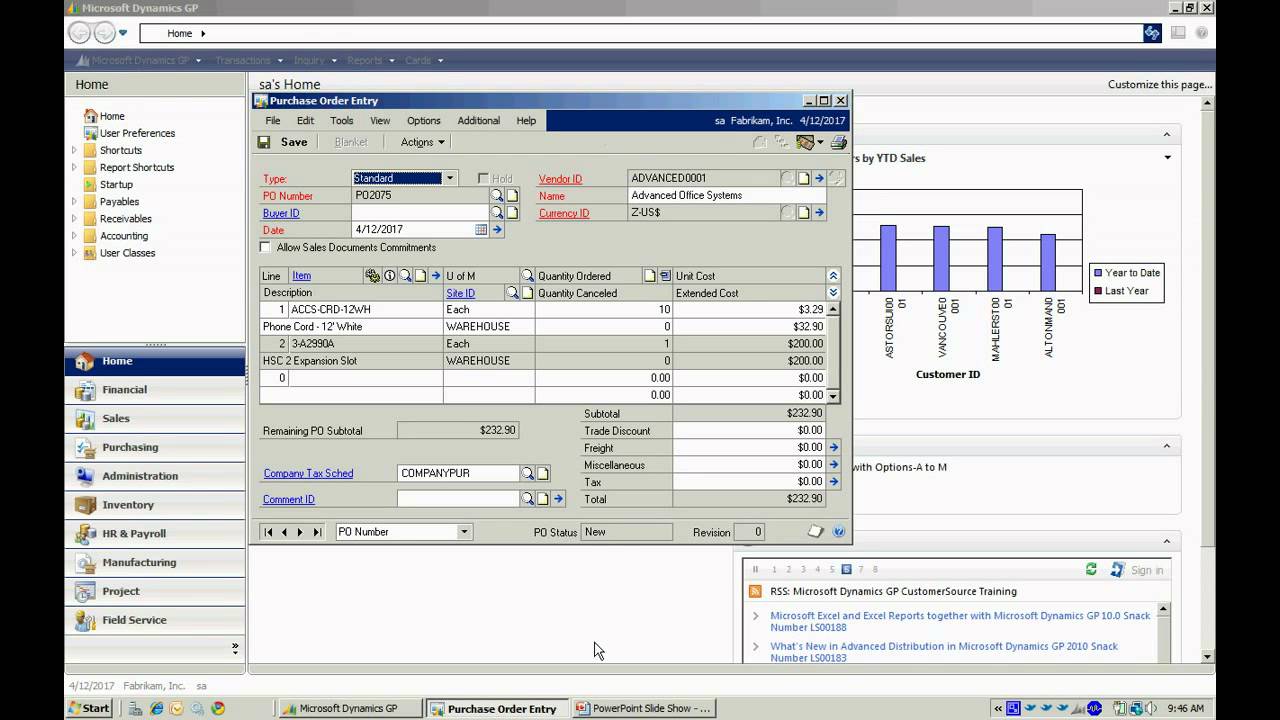Open the File menu in Purchase Order Entry
This screenshot has height=720, width=1280.
click(272, 121)
